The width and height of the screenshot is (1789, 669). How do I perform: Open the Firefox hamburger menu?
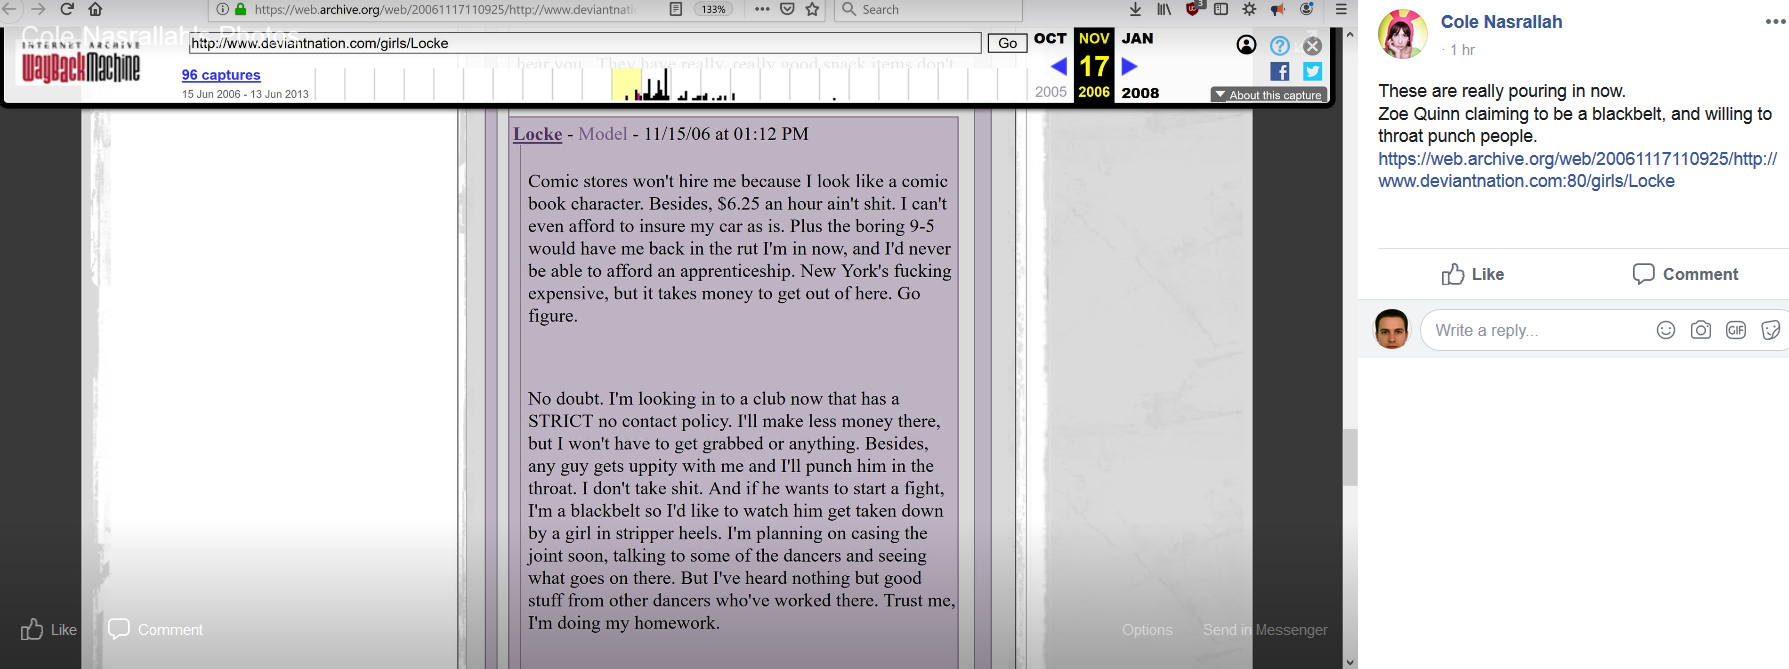point(1341,9)
